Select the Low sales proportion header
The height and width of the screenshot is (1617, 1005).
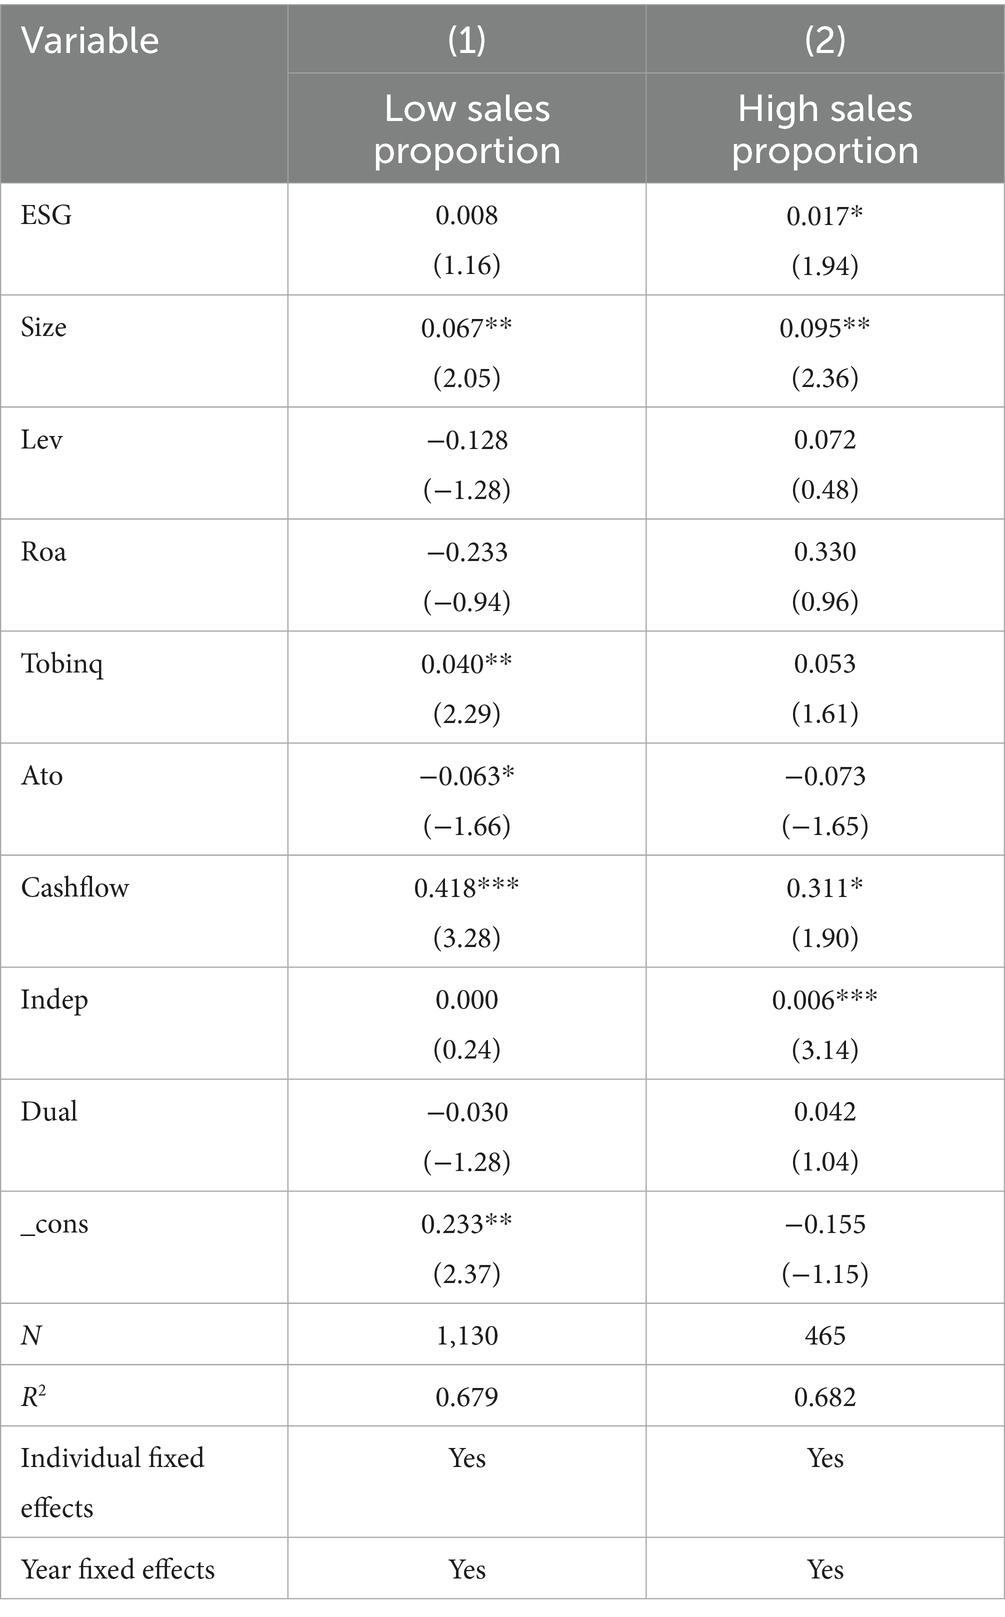(467, 129)
